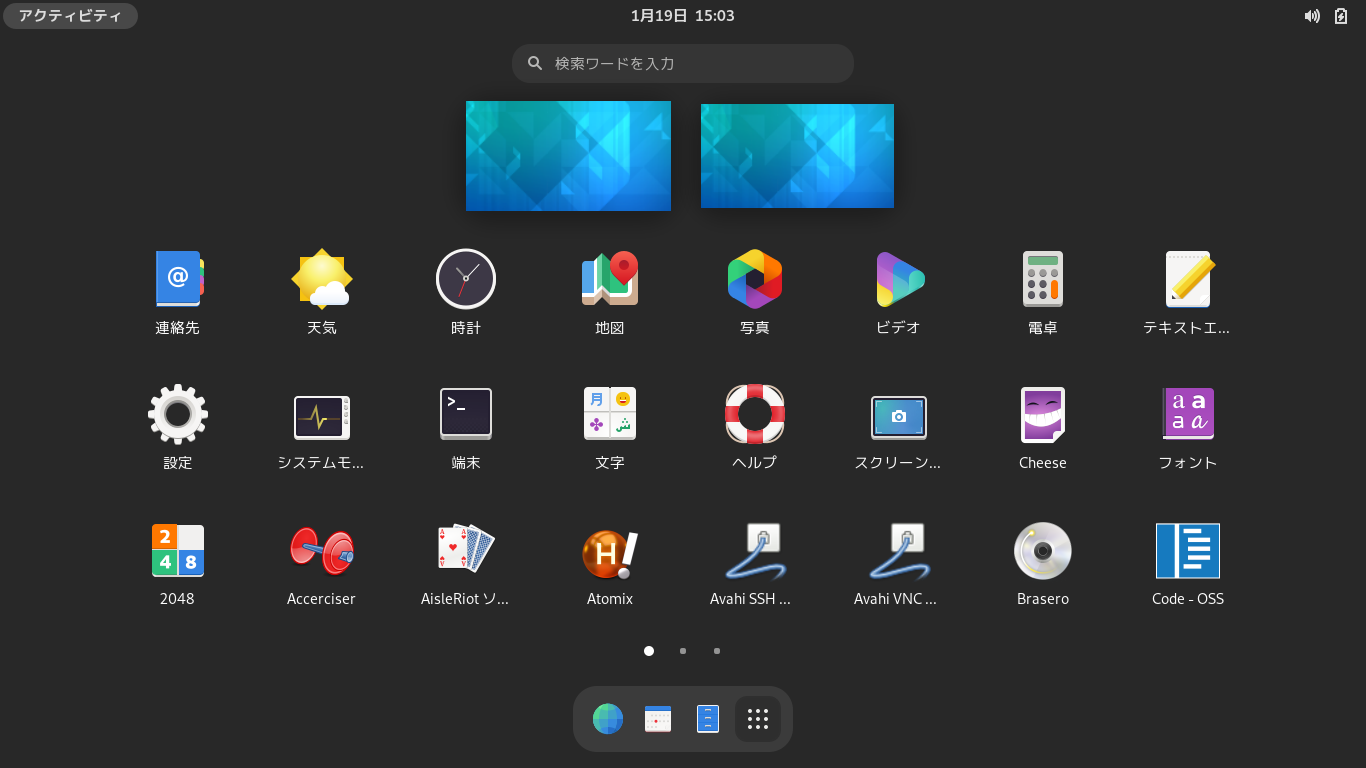The width and height of the screenshot is (1366, 768).
Task: Start the 2048 game
Action: [178, 550]
